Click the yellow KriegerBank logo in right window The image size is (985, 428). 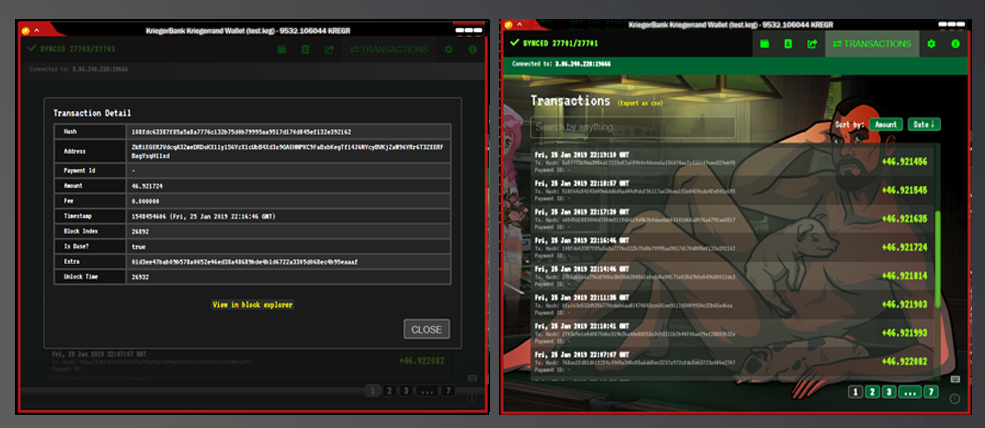pos(509,25)
